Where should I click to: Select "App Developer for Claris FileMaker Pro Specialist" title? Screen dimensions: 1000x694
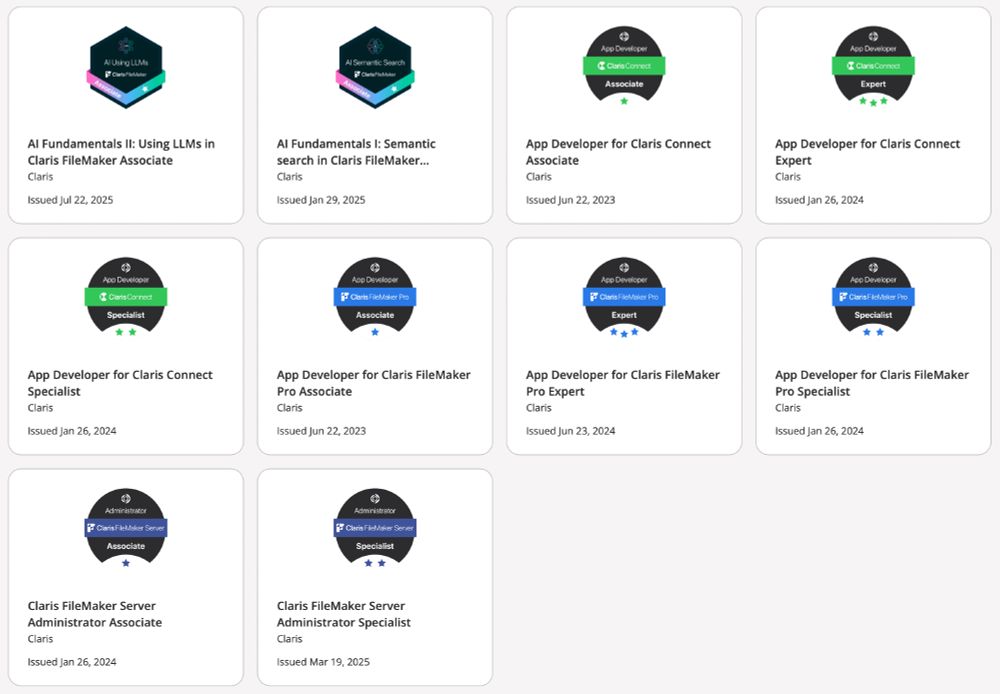point(872,383)
